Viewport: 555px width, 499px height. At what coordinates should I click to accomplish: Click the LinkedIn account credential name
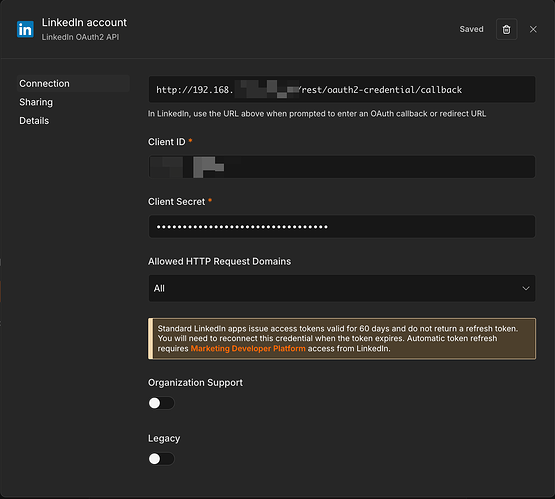84,23
